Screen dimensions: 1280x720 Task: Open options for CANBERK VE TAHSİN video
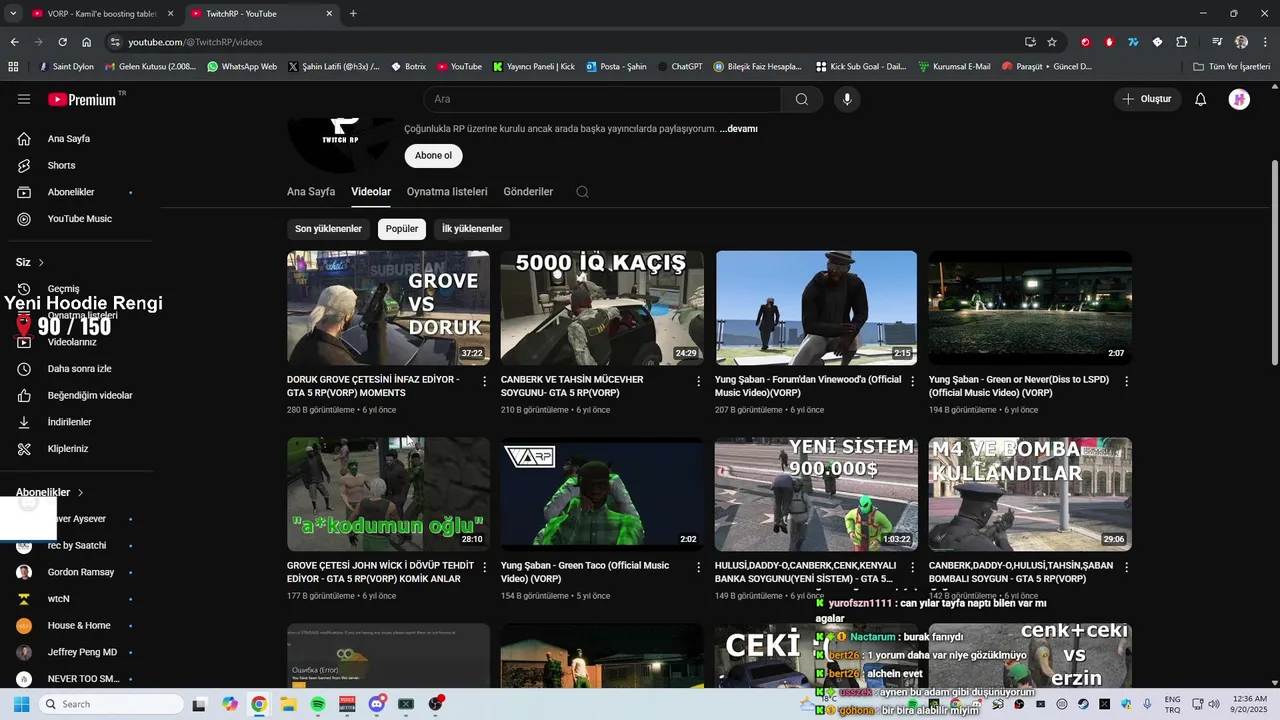coord(699,381)
